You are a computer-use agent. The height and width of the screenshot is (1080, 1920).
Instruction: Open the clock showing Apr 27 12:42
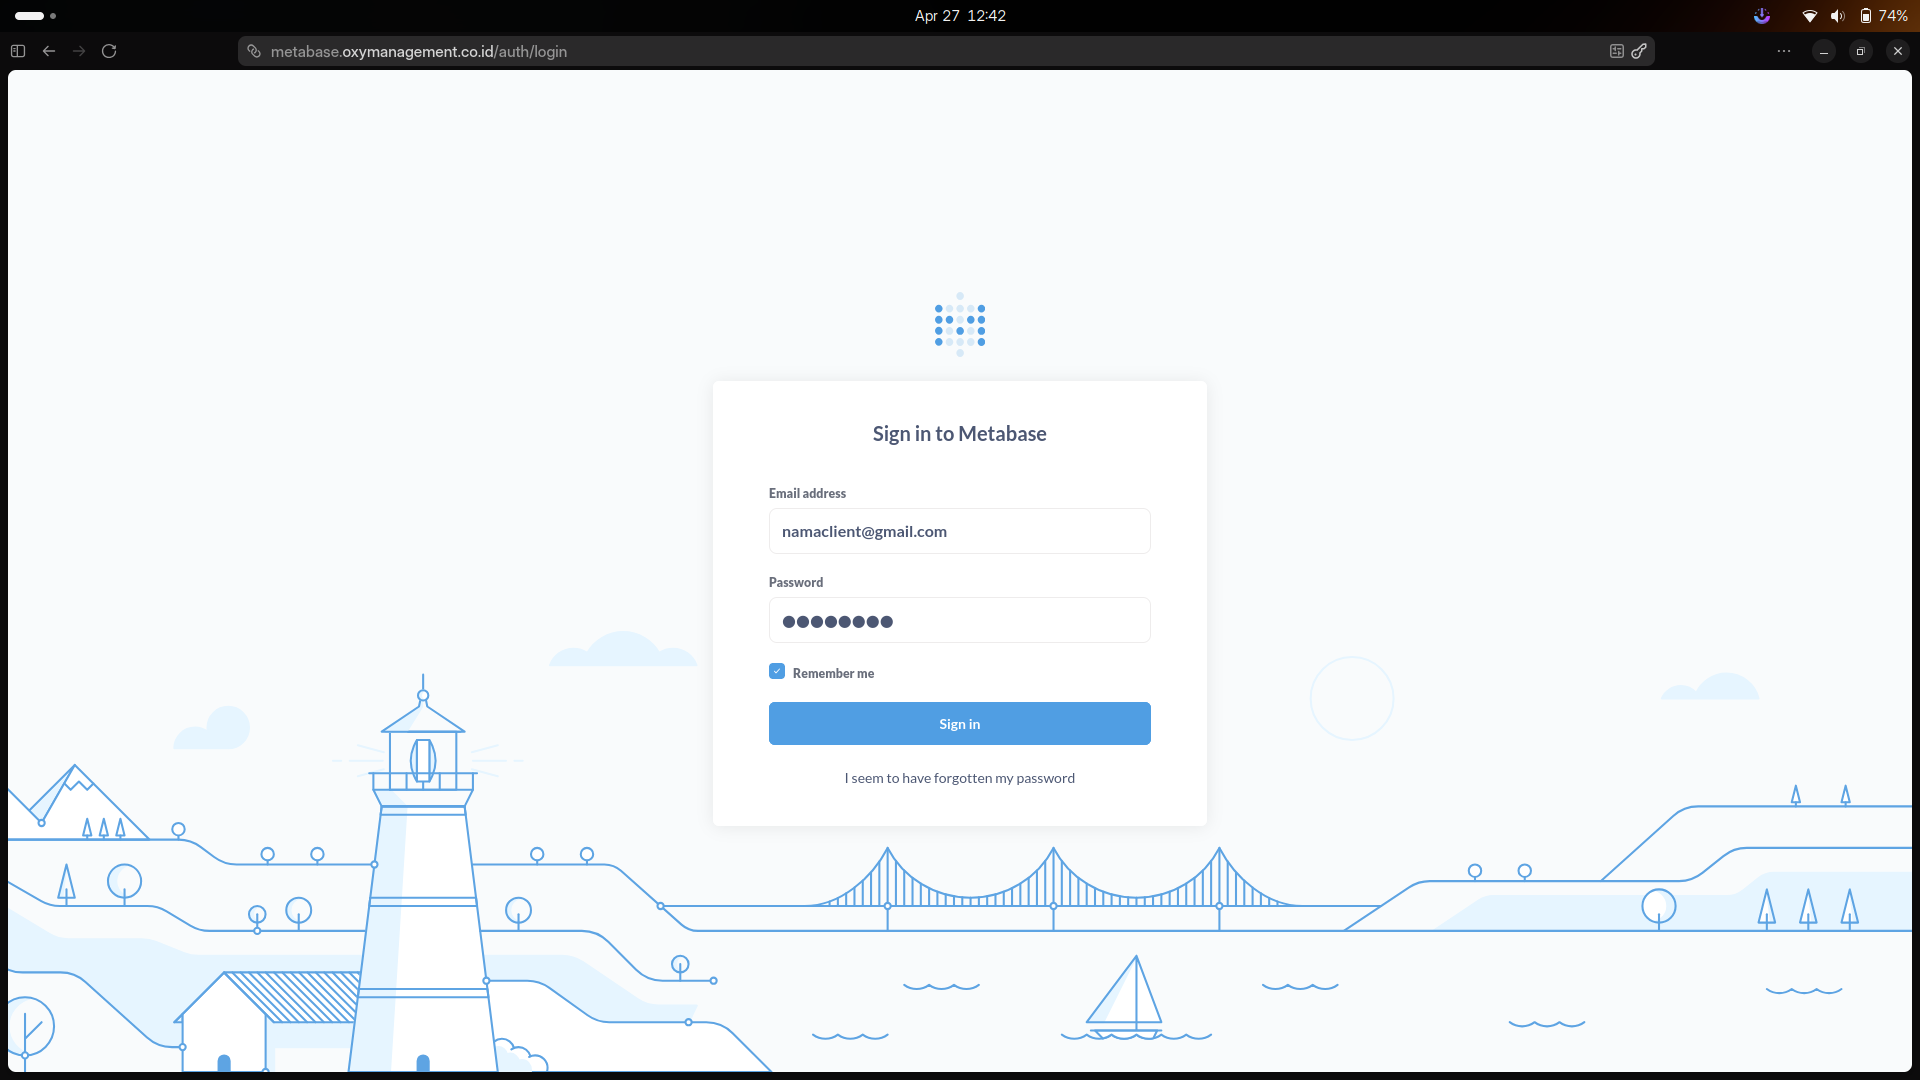point(960,16)
